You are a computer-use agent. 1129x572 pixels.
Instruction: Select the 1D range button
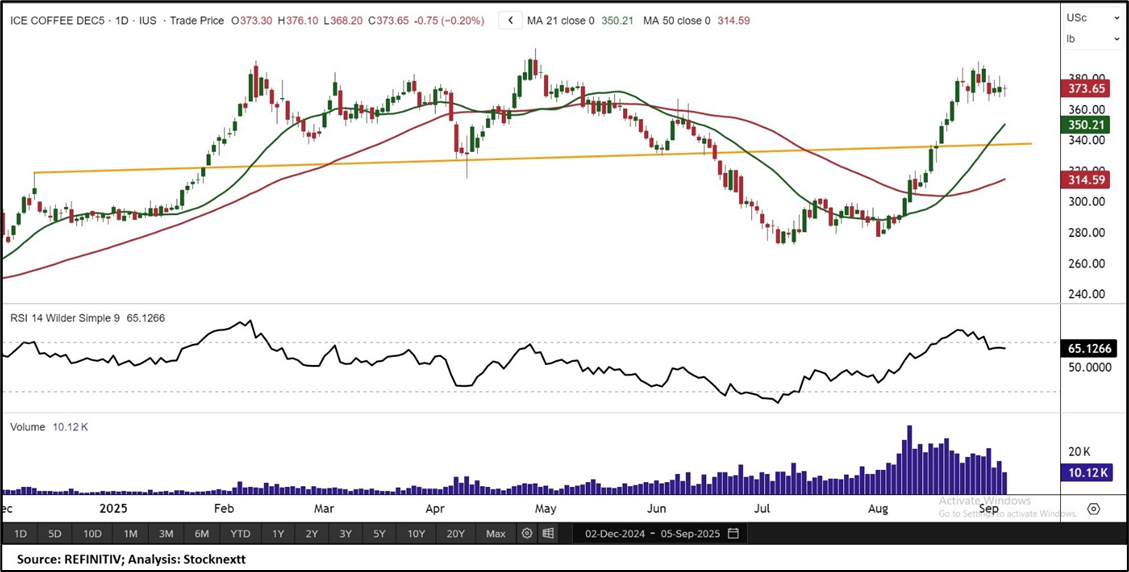pyautogui.click(x=21, y=534)
